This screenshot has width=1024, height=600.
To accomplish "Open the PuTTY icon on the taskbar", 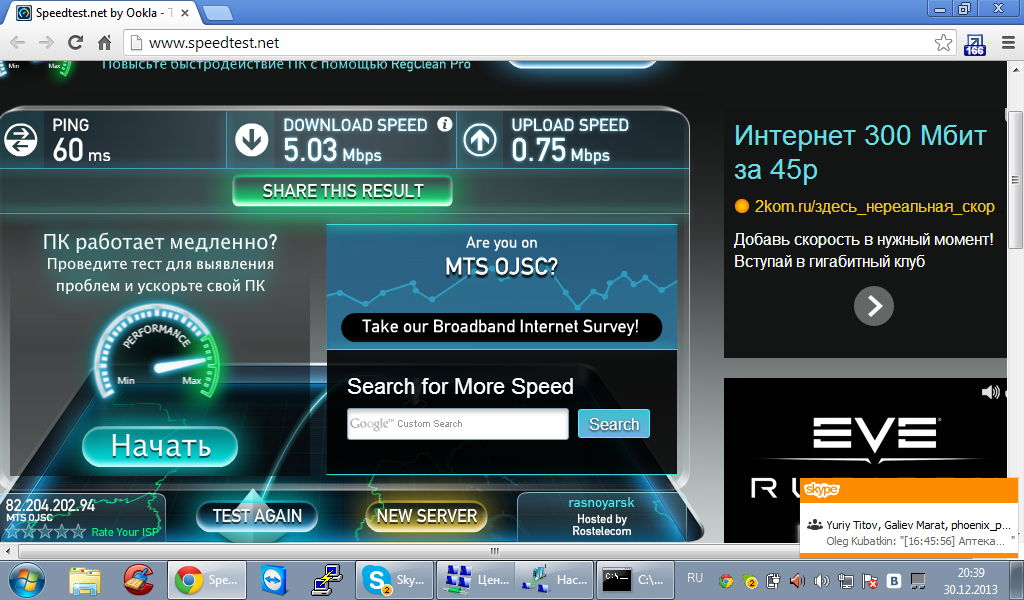I will point(327,580).
